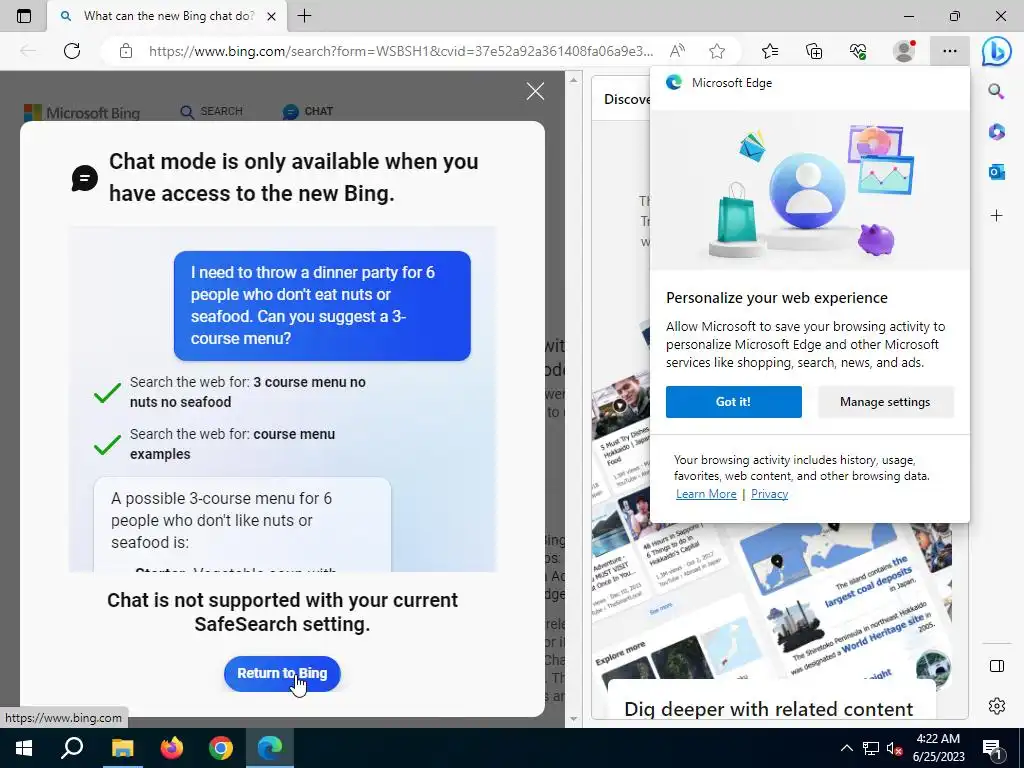This screenshot has width=1024, height=768.
Task: Open the Favorites list icon
Action: [x=770, y=51]
